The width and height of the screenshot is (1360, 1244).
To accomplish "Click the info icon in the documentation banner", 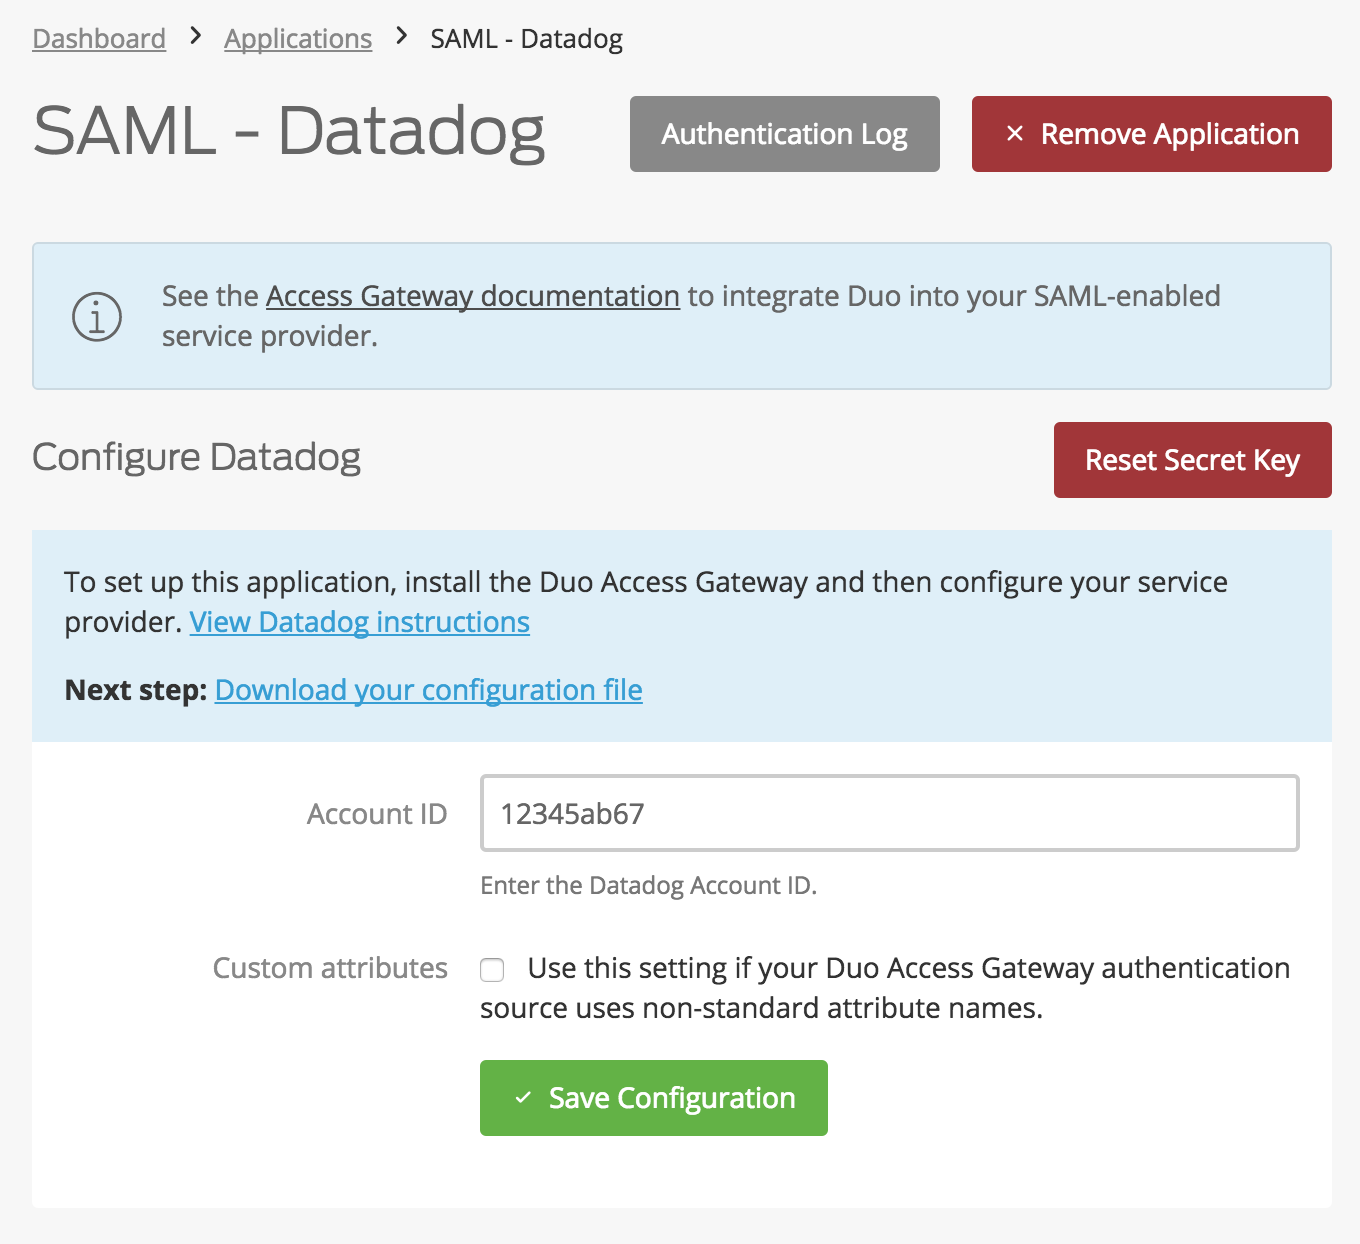I will coord(95,316).
